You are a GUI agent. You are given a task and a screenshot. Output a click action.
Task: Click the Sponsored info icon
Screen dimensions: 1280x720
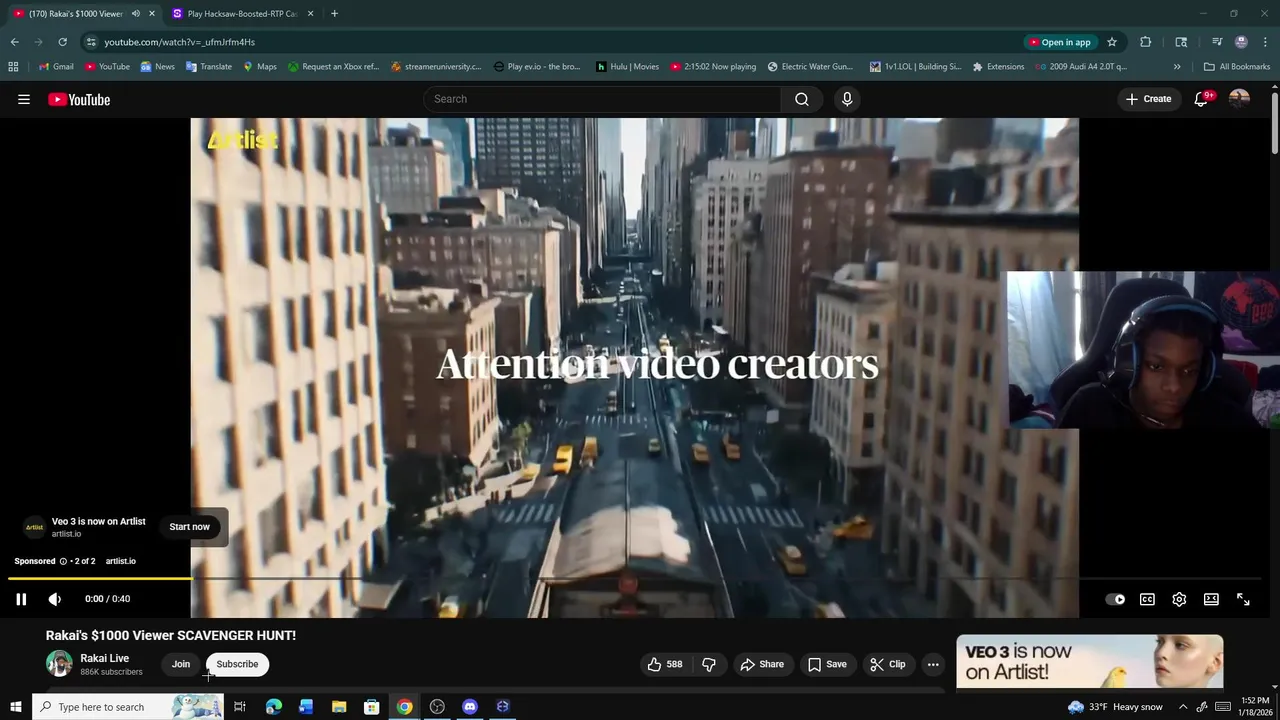63,561
